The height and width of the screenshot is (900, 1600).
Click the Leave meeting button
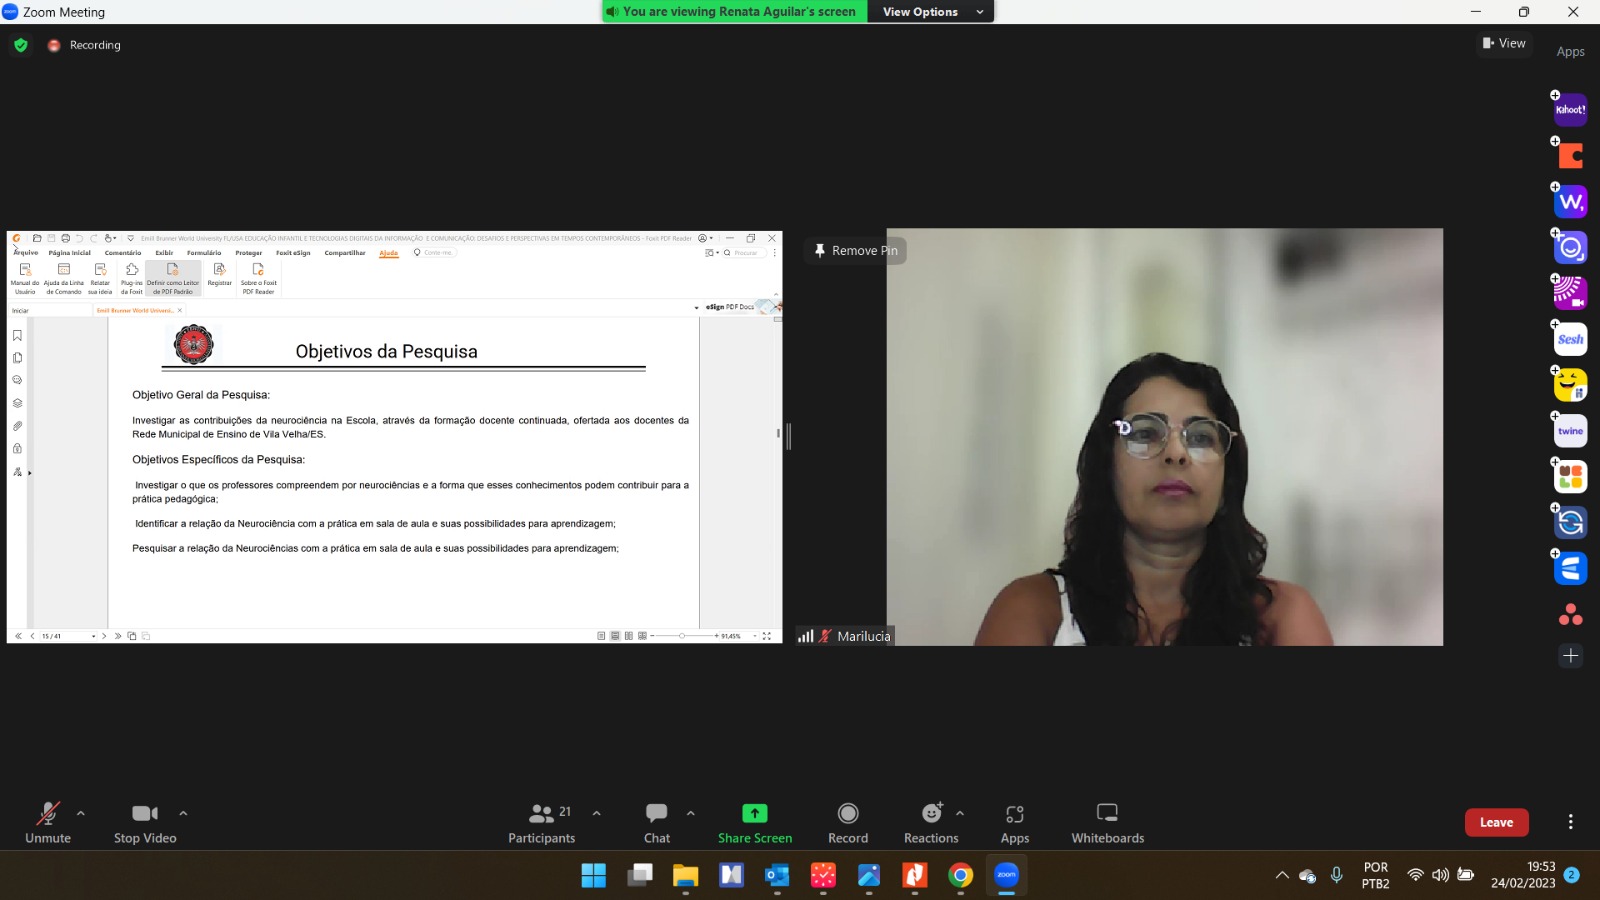[1496, 822]
